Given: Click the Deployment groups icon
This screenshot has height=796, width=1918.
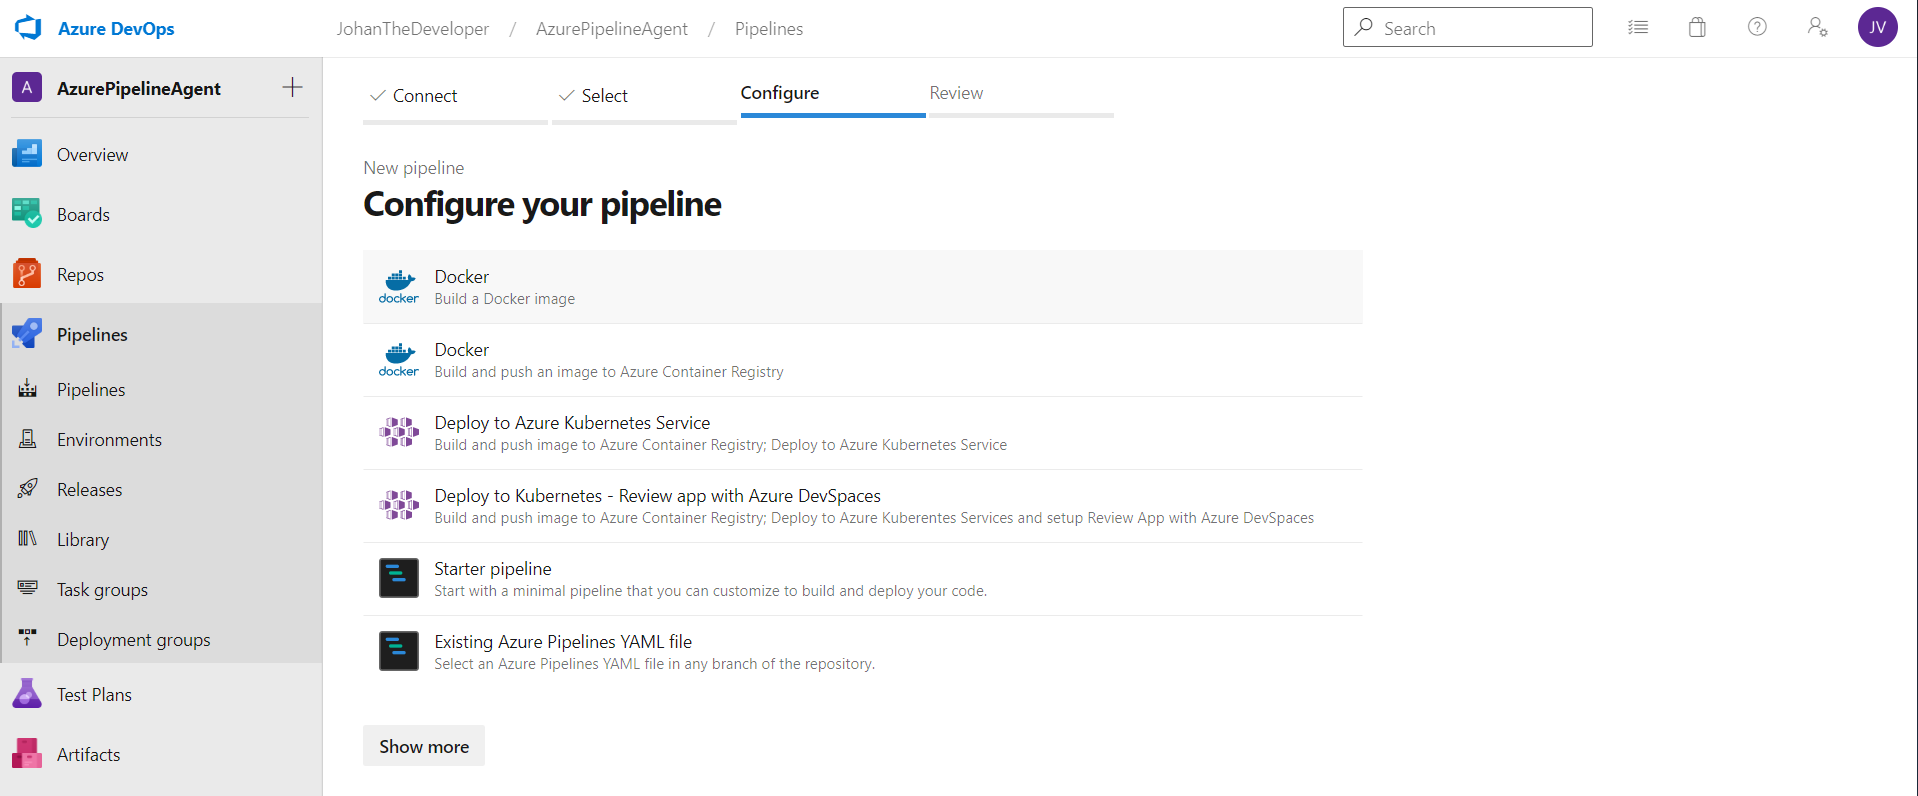Looking at the screenshot, I should click(28, 639).
